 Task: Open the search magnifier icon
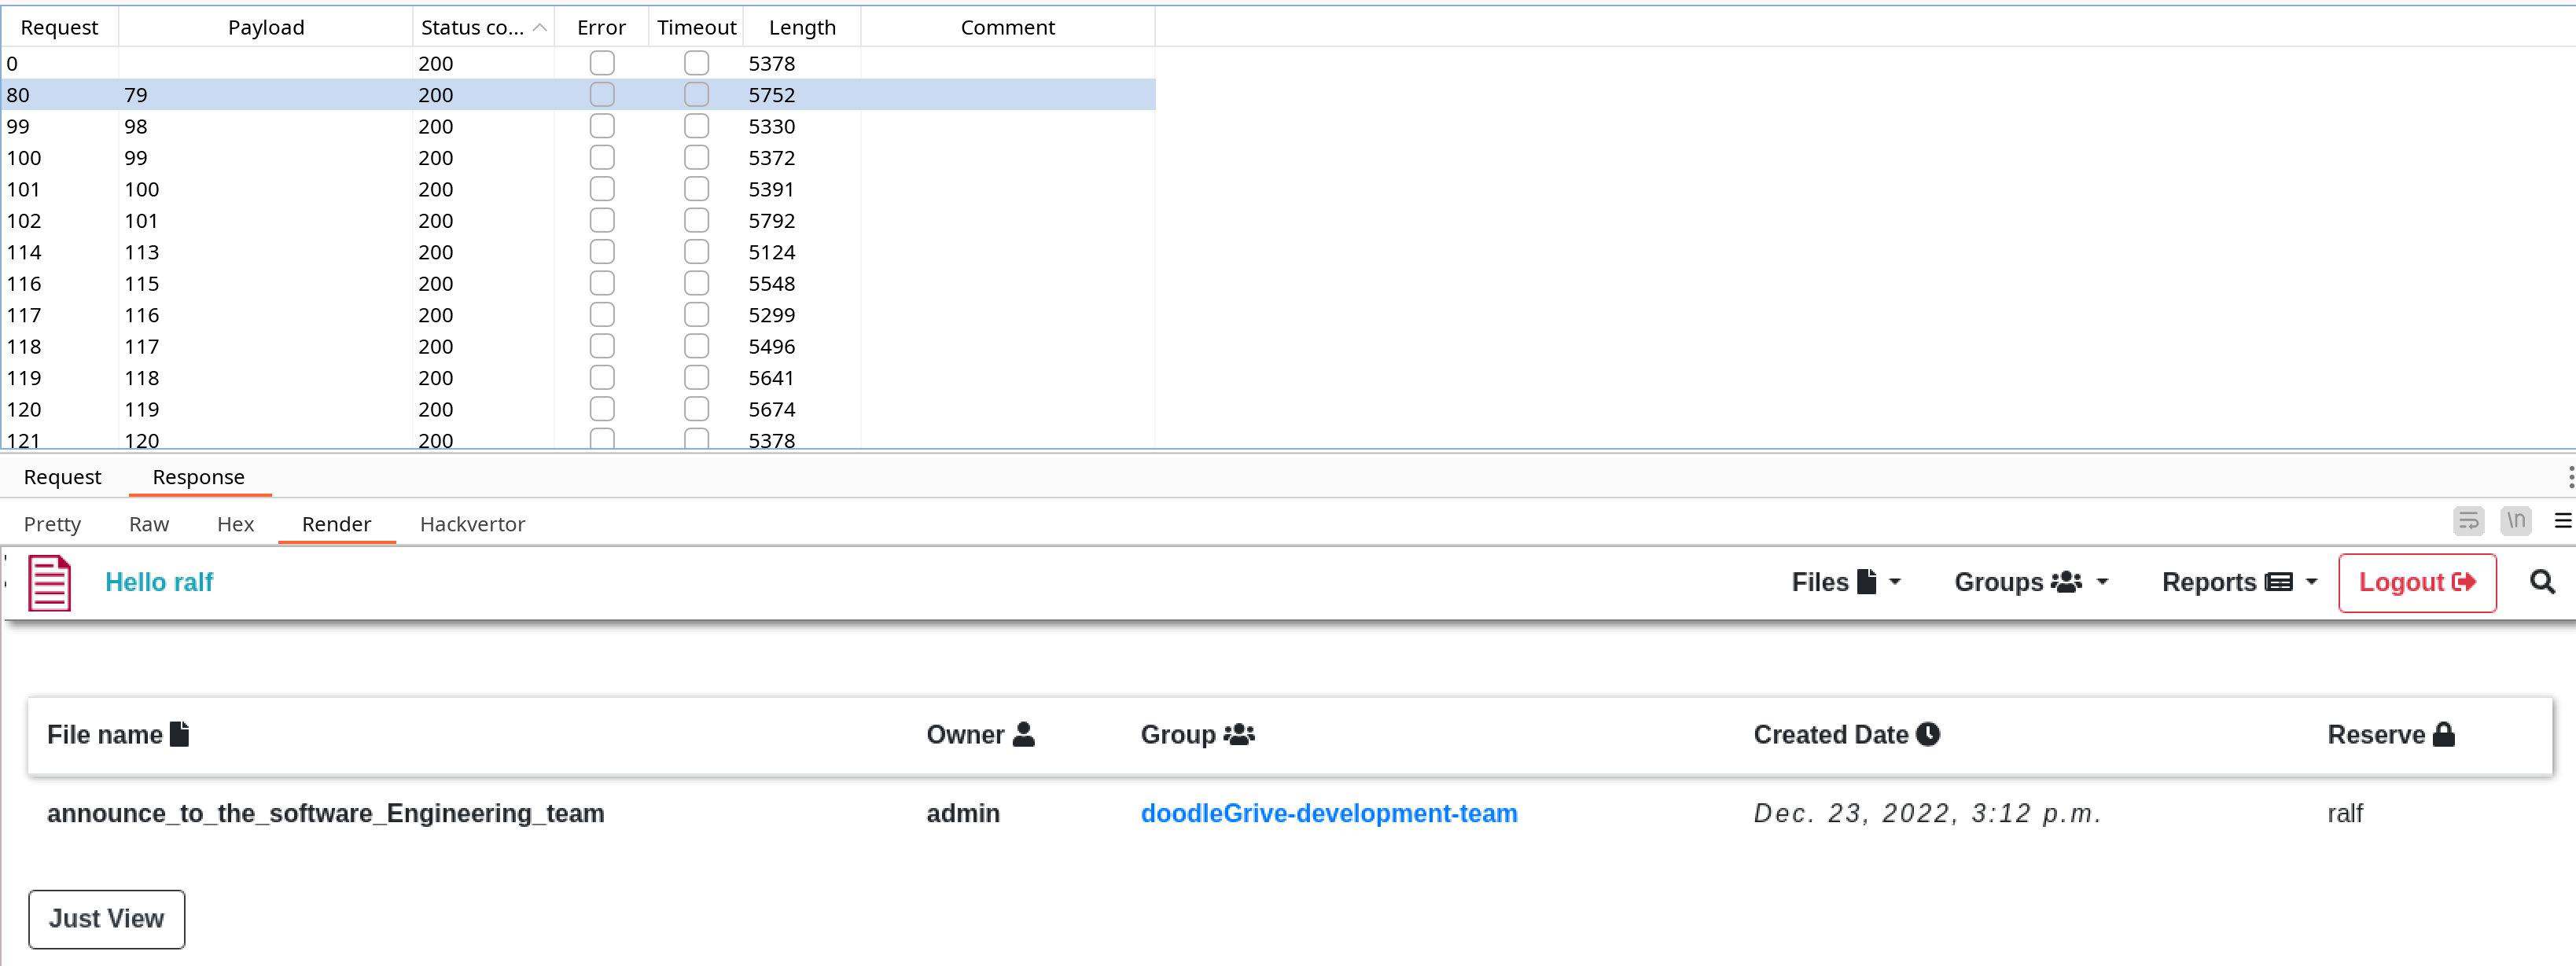coord(2541,582)
